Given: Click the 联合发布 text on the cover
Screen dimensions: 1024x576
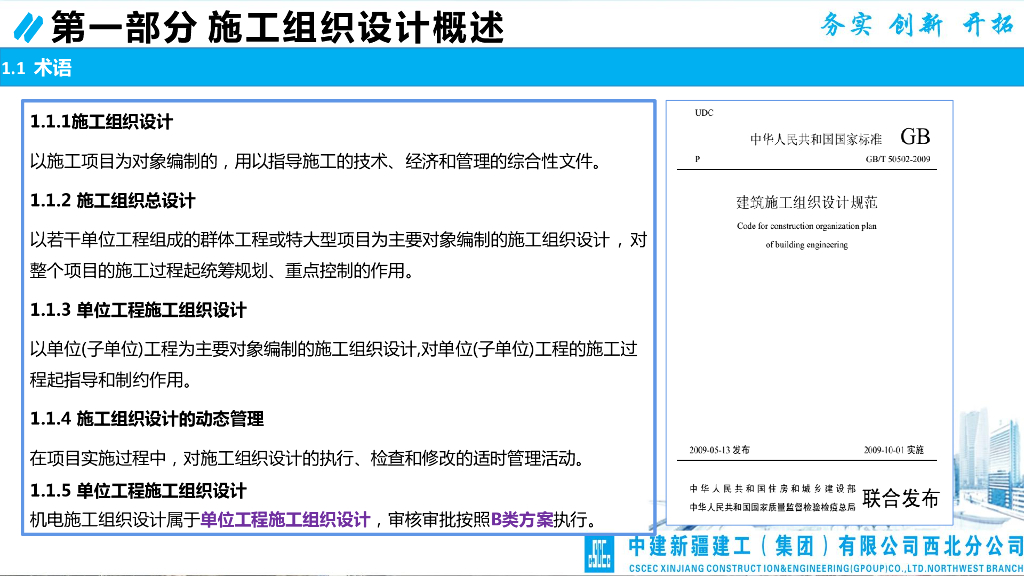Looking at the screenshot, I should pyautogui.click(x=900, y=498).
